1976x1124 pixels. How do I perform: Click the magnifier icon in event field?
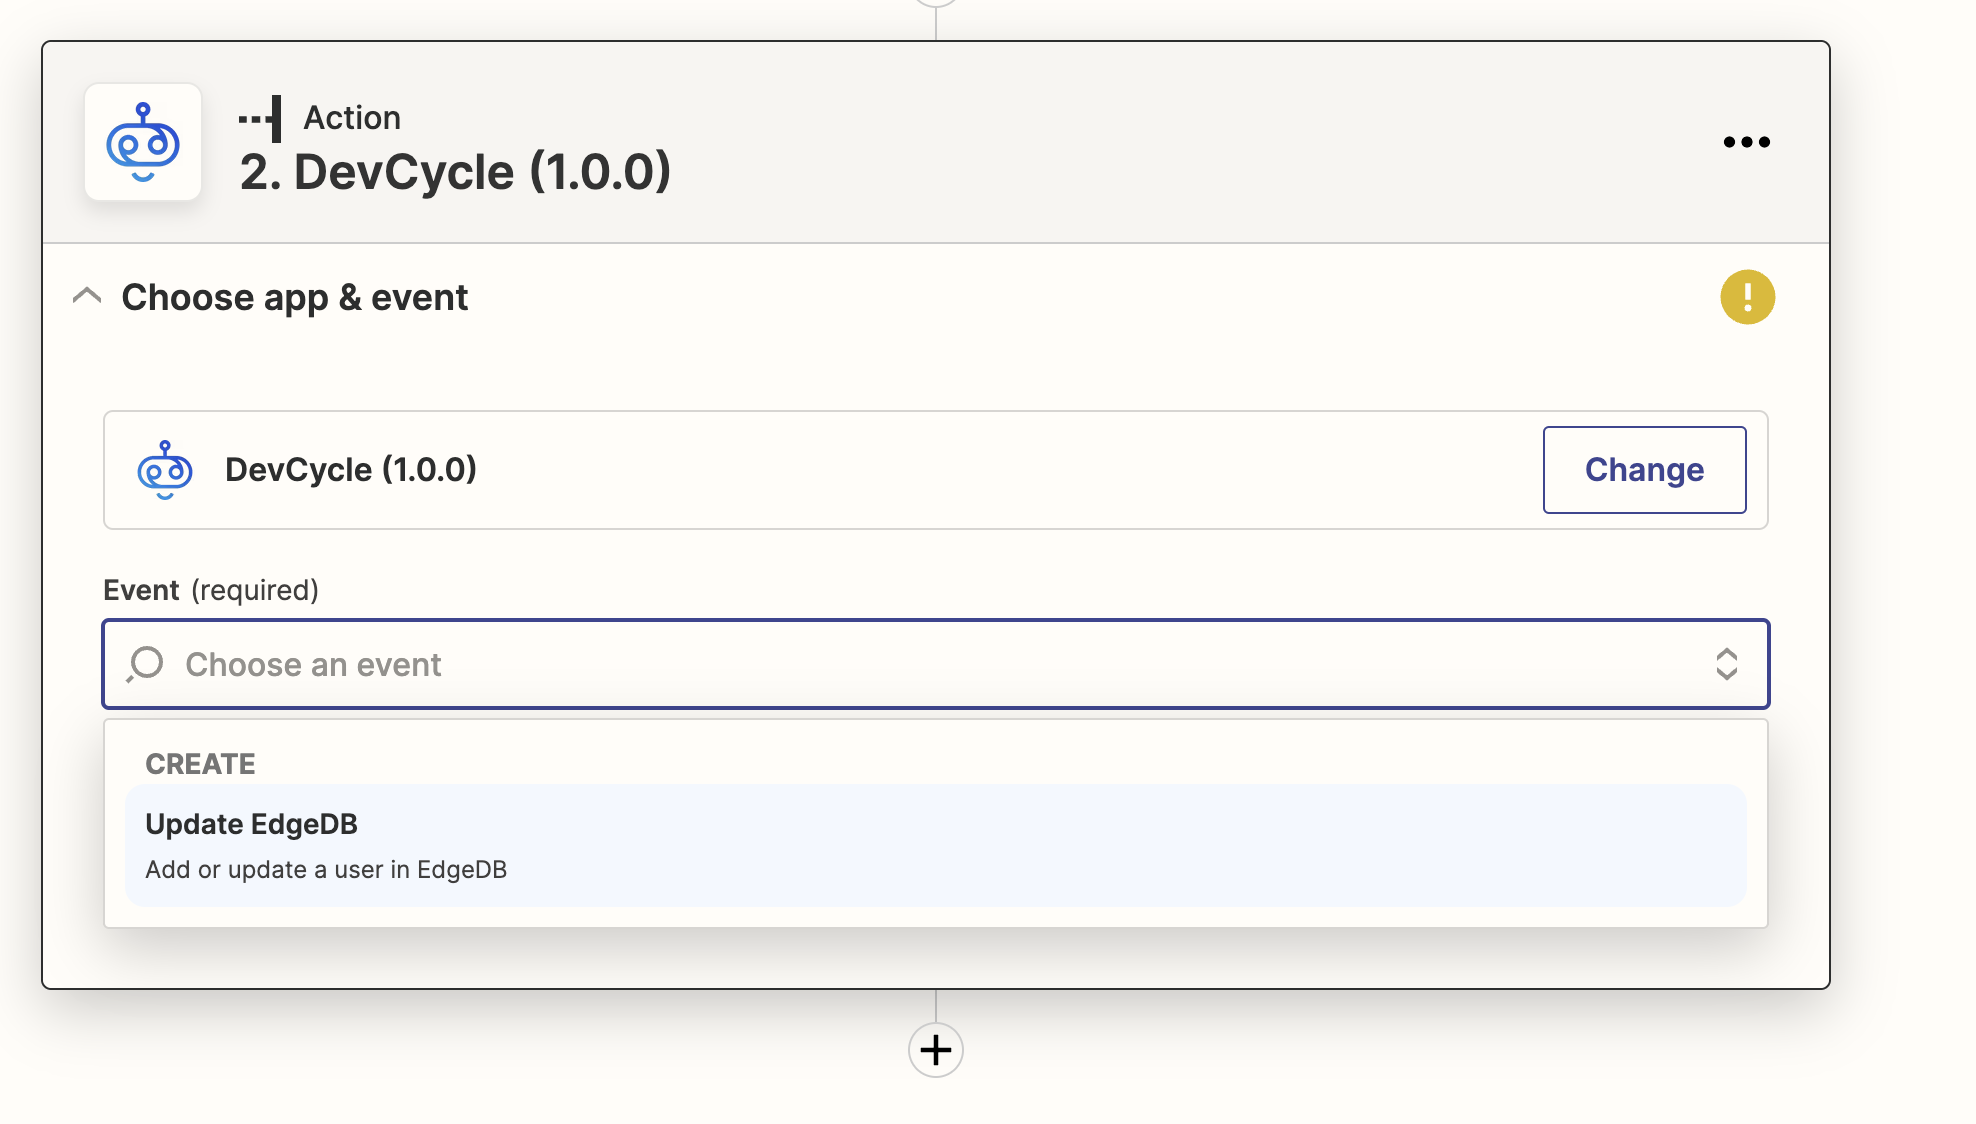click(146, 664)
